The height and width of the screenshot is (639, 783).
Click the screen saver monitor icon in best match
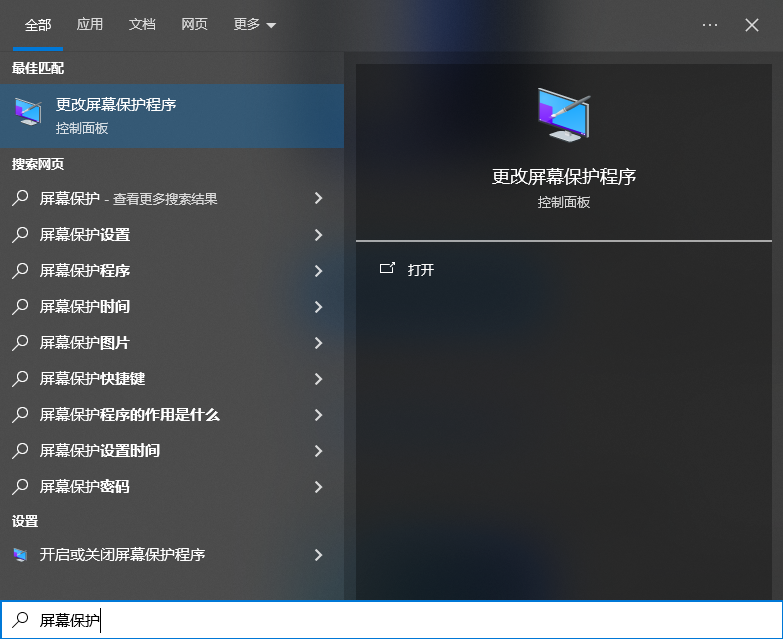pos(28,111)
